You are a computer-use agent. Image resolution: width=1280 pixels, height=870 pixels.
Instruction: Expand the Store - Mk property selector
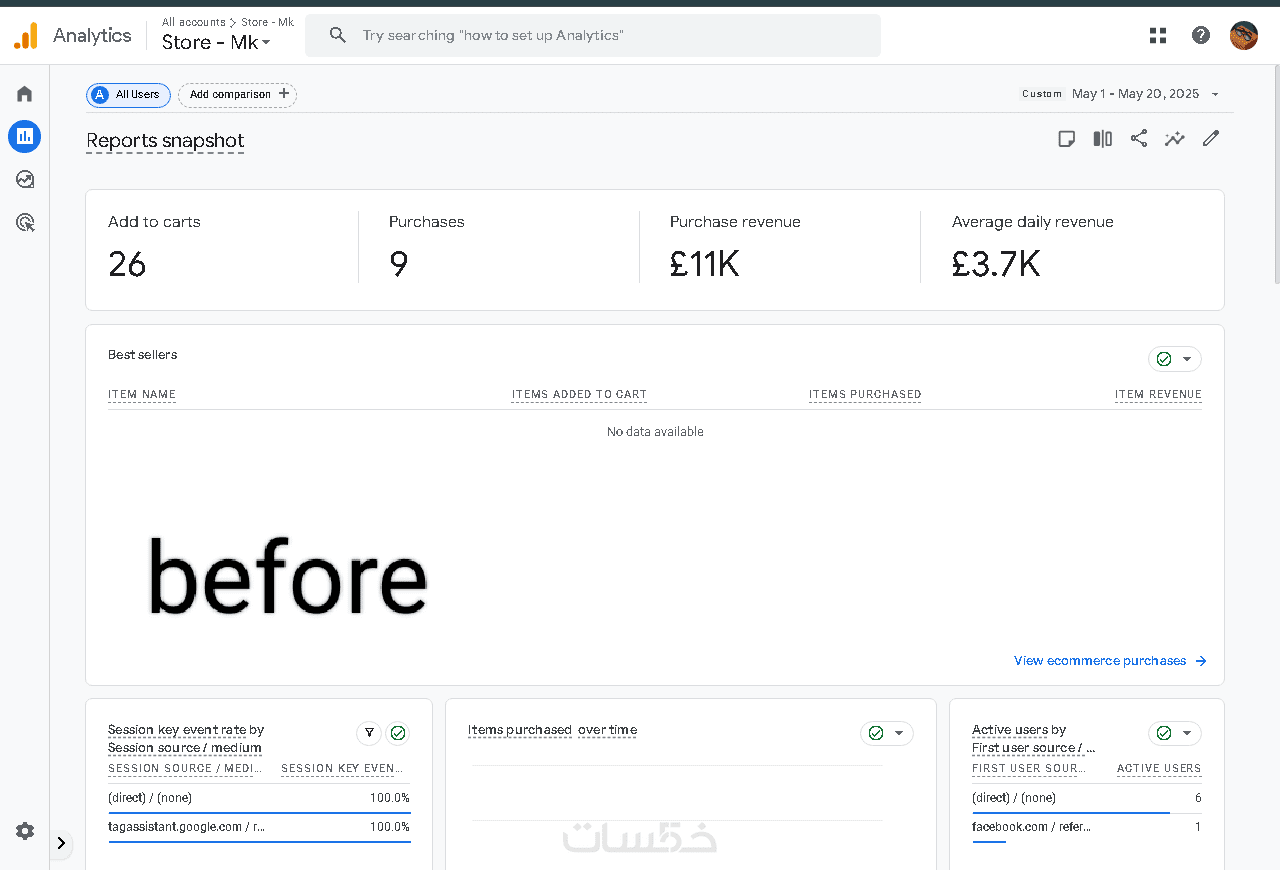(217, 42)
